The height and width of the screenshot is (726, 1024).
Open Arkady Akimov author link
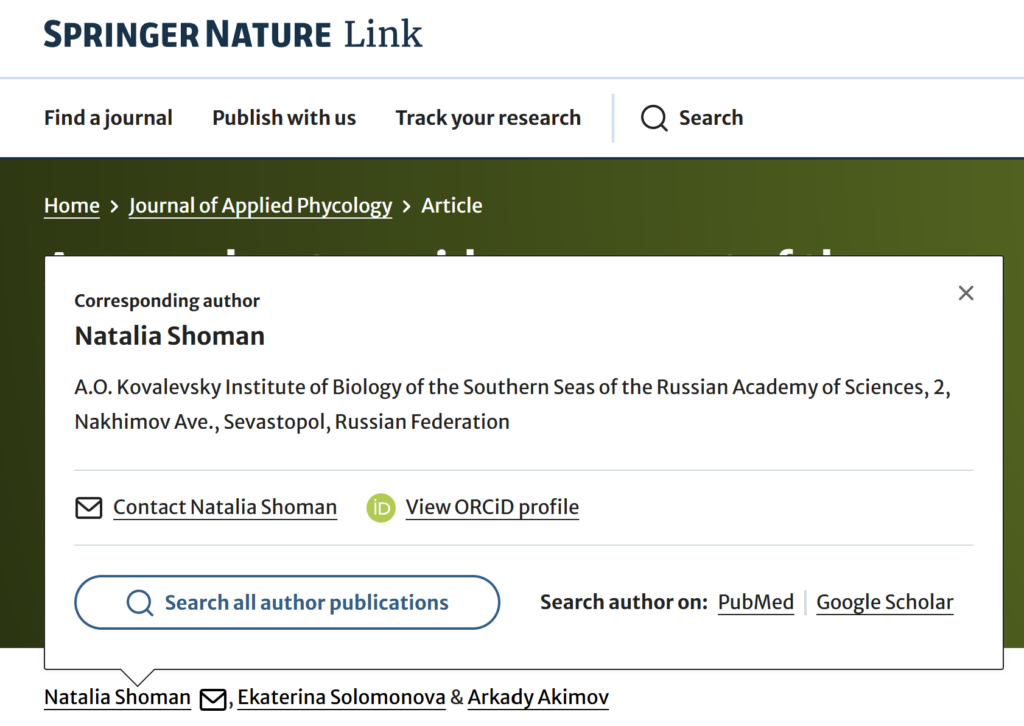[x=538, y=697]
